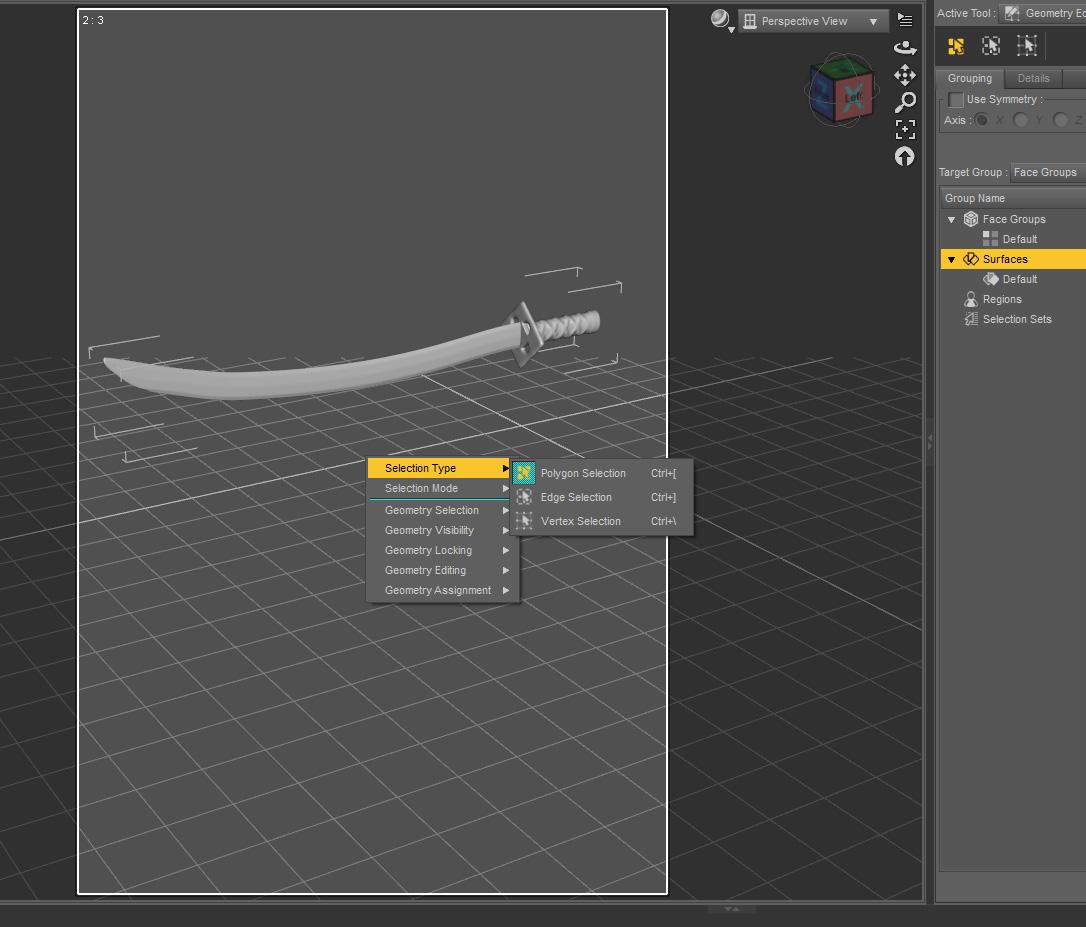This screenshot has height=927, width=1086.
Task: Click the reset camera arrow icon
Action: click(905, 157)
